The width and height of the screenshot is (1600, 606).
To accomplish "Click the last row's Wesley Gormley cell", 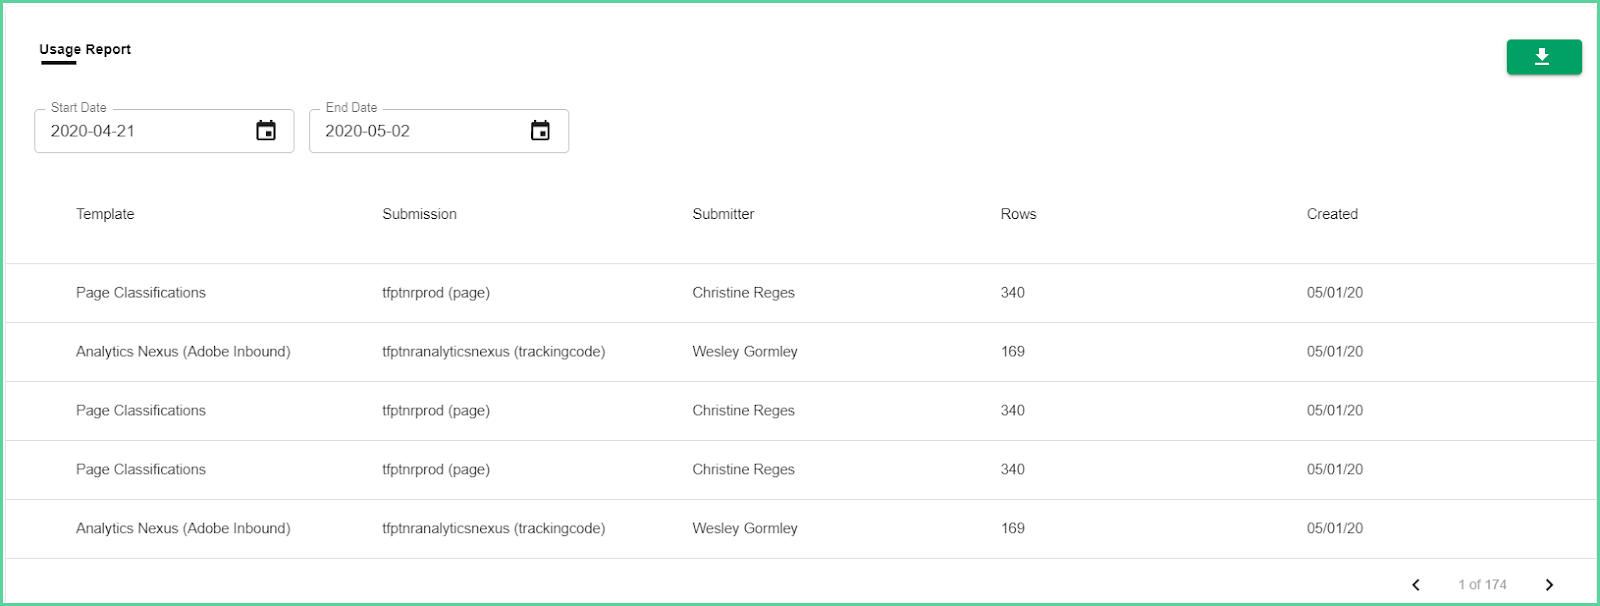I will click(745, 529).
